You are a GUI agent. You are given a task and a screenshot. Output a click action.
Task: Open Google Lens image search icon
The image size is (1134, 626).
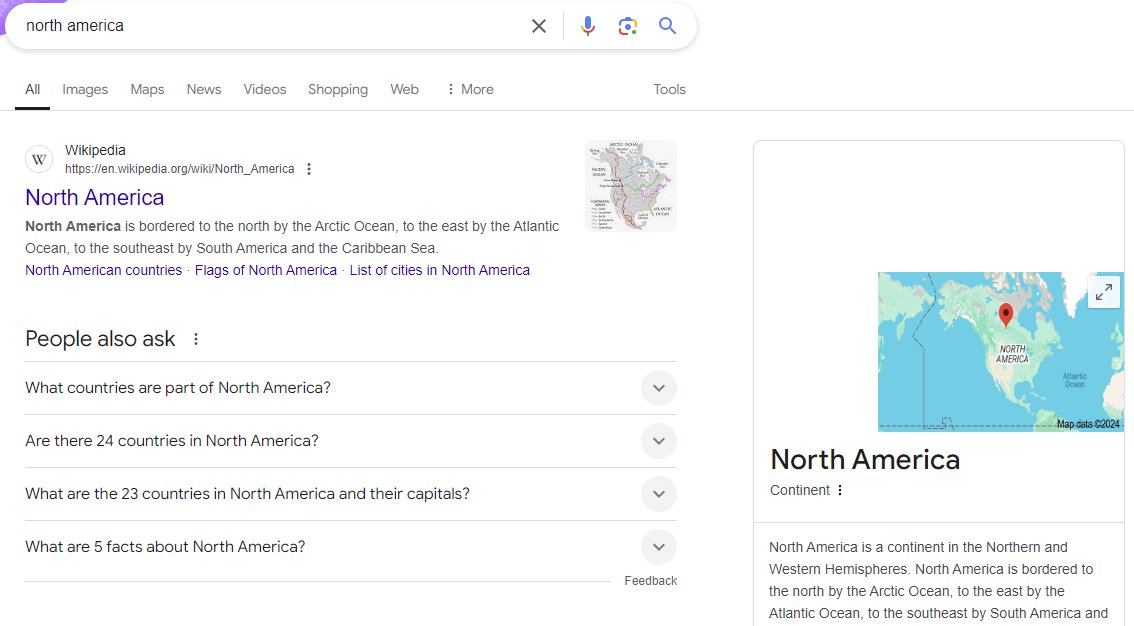point(628,26)
